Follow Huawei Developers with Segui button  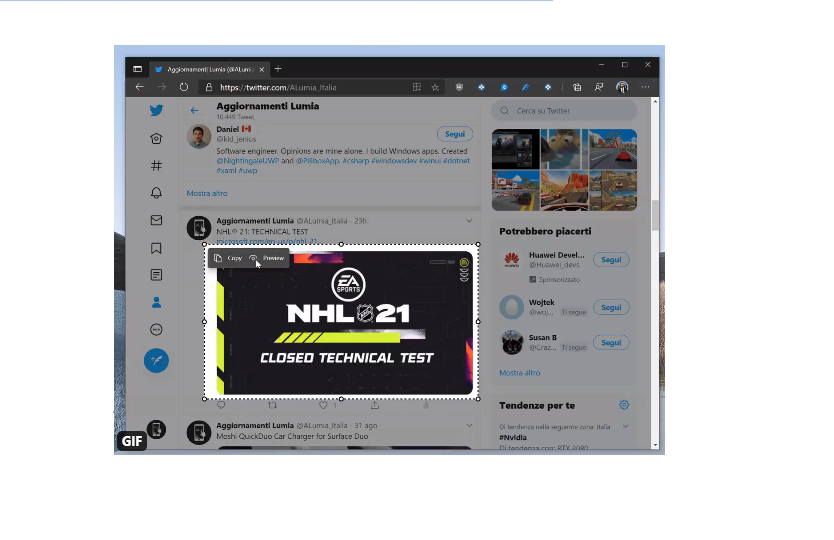pos(610,260)
